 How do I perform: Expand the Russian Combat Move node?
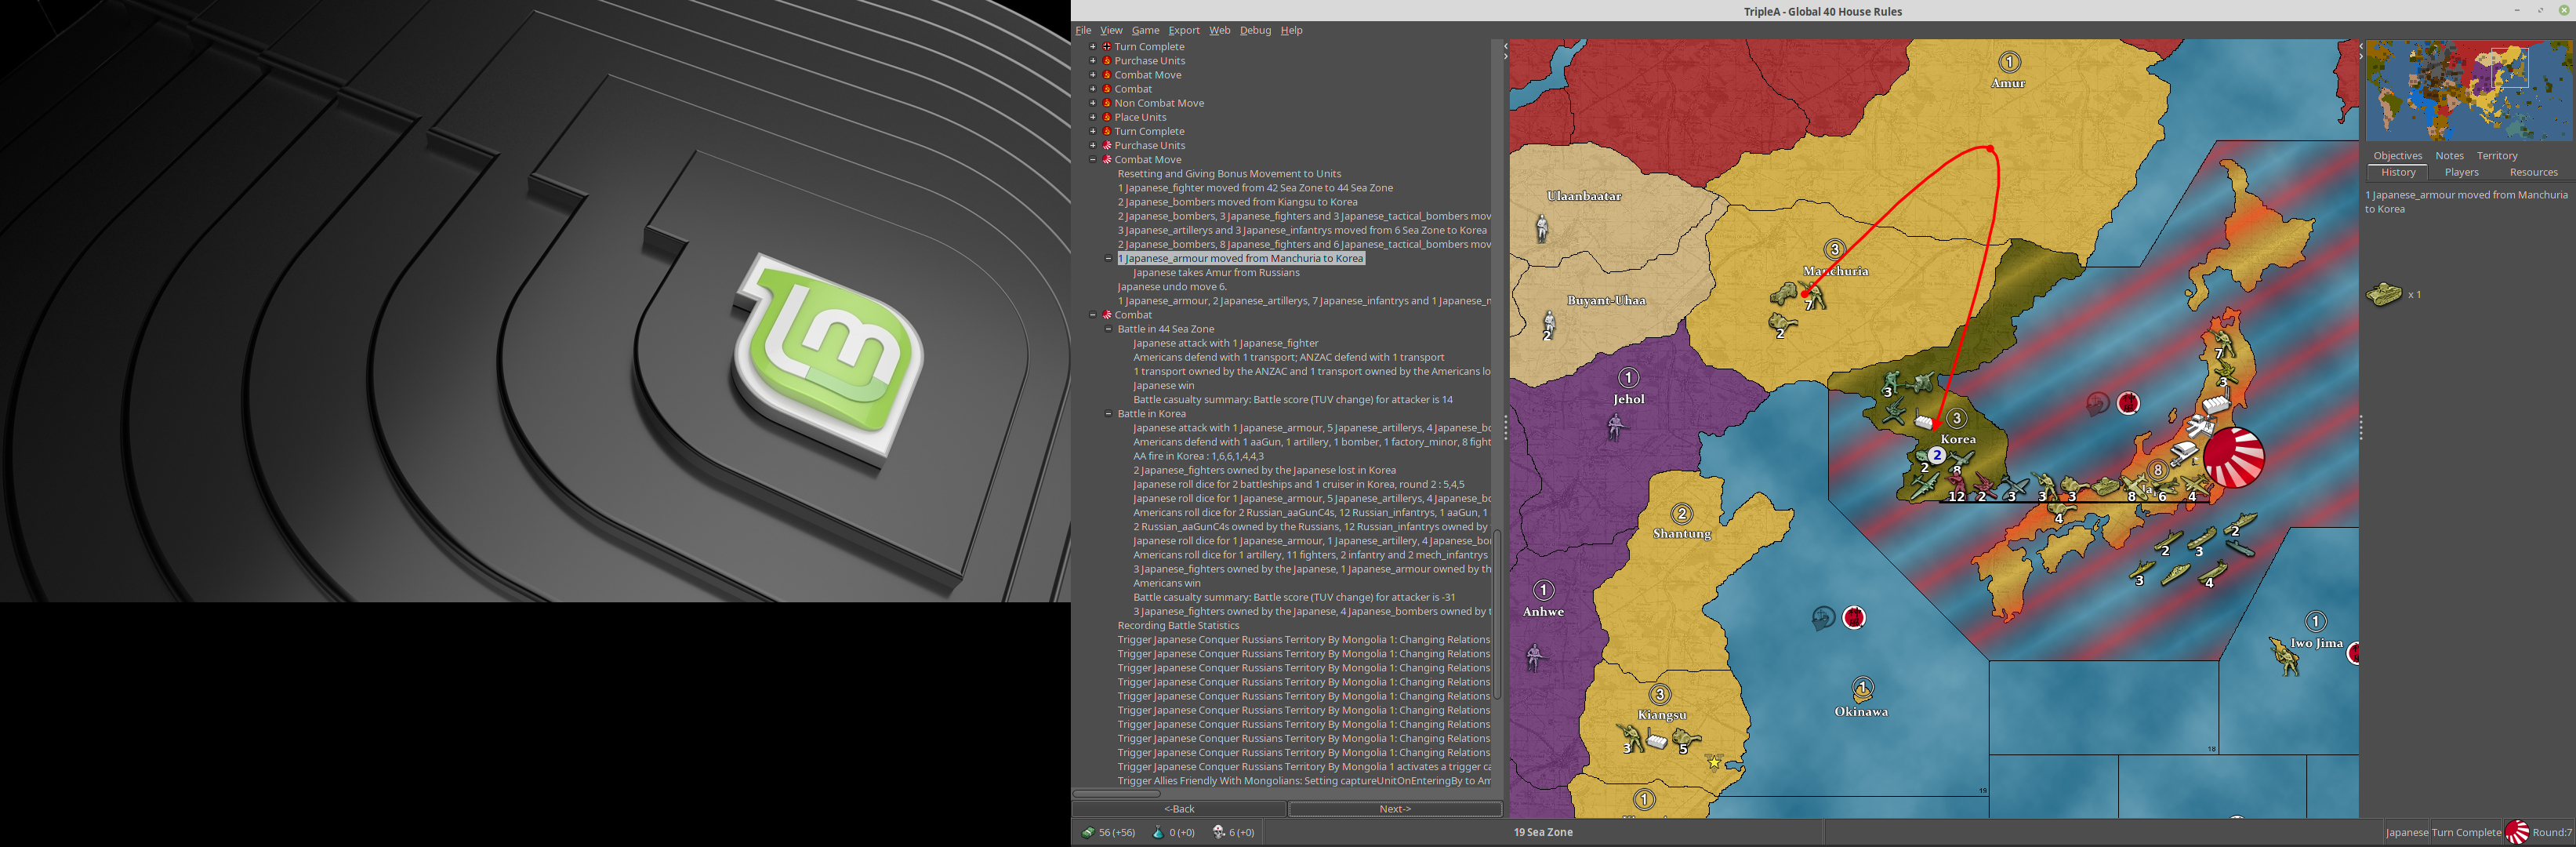(1093, 75)
